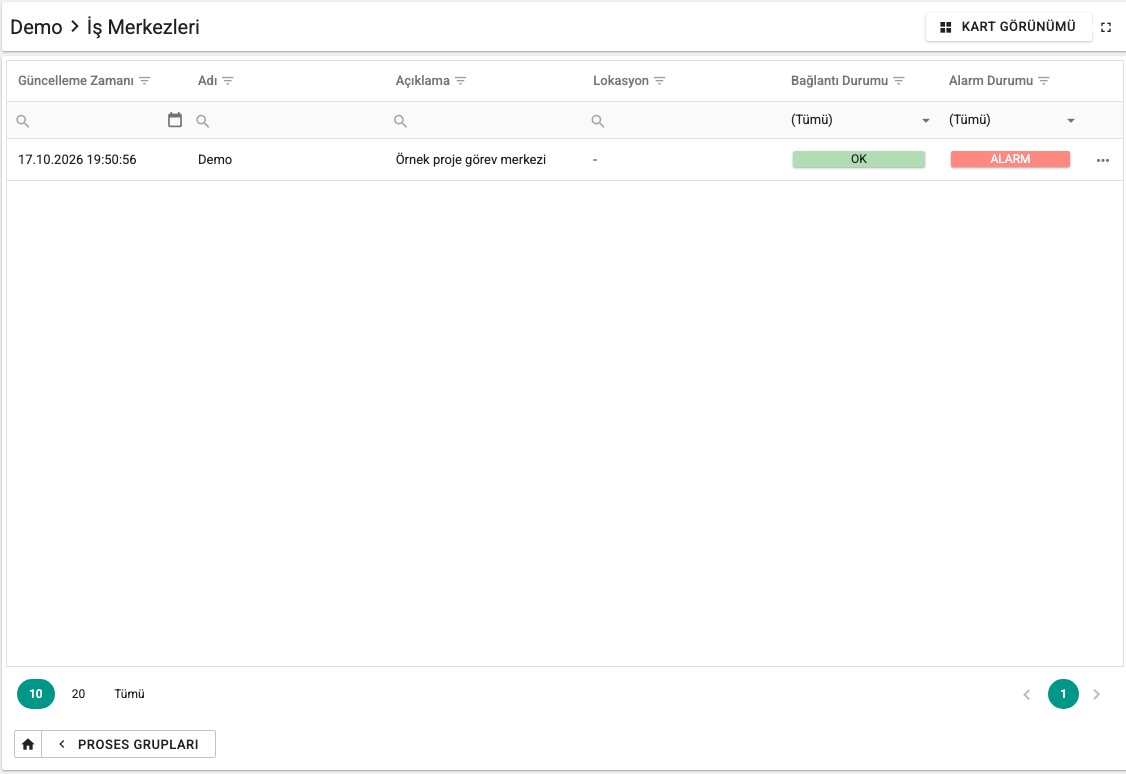Click Demo in the breadcrumb
Screen dimensions: 1126x774
[36, 27]
